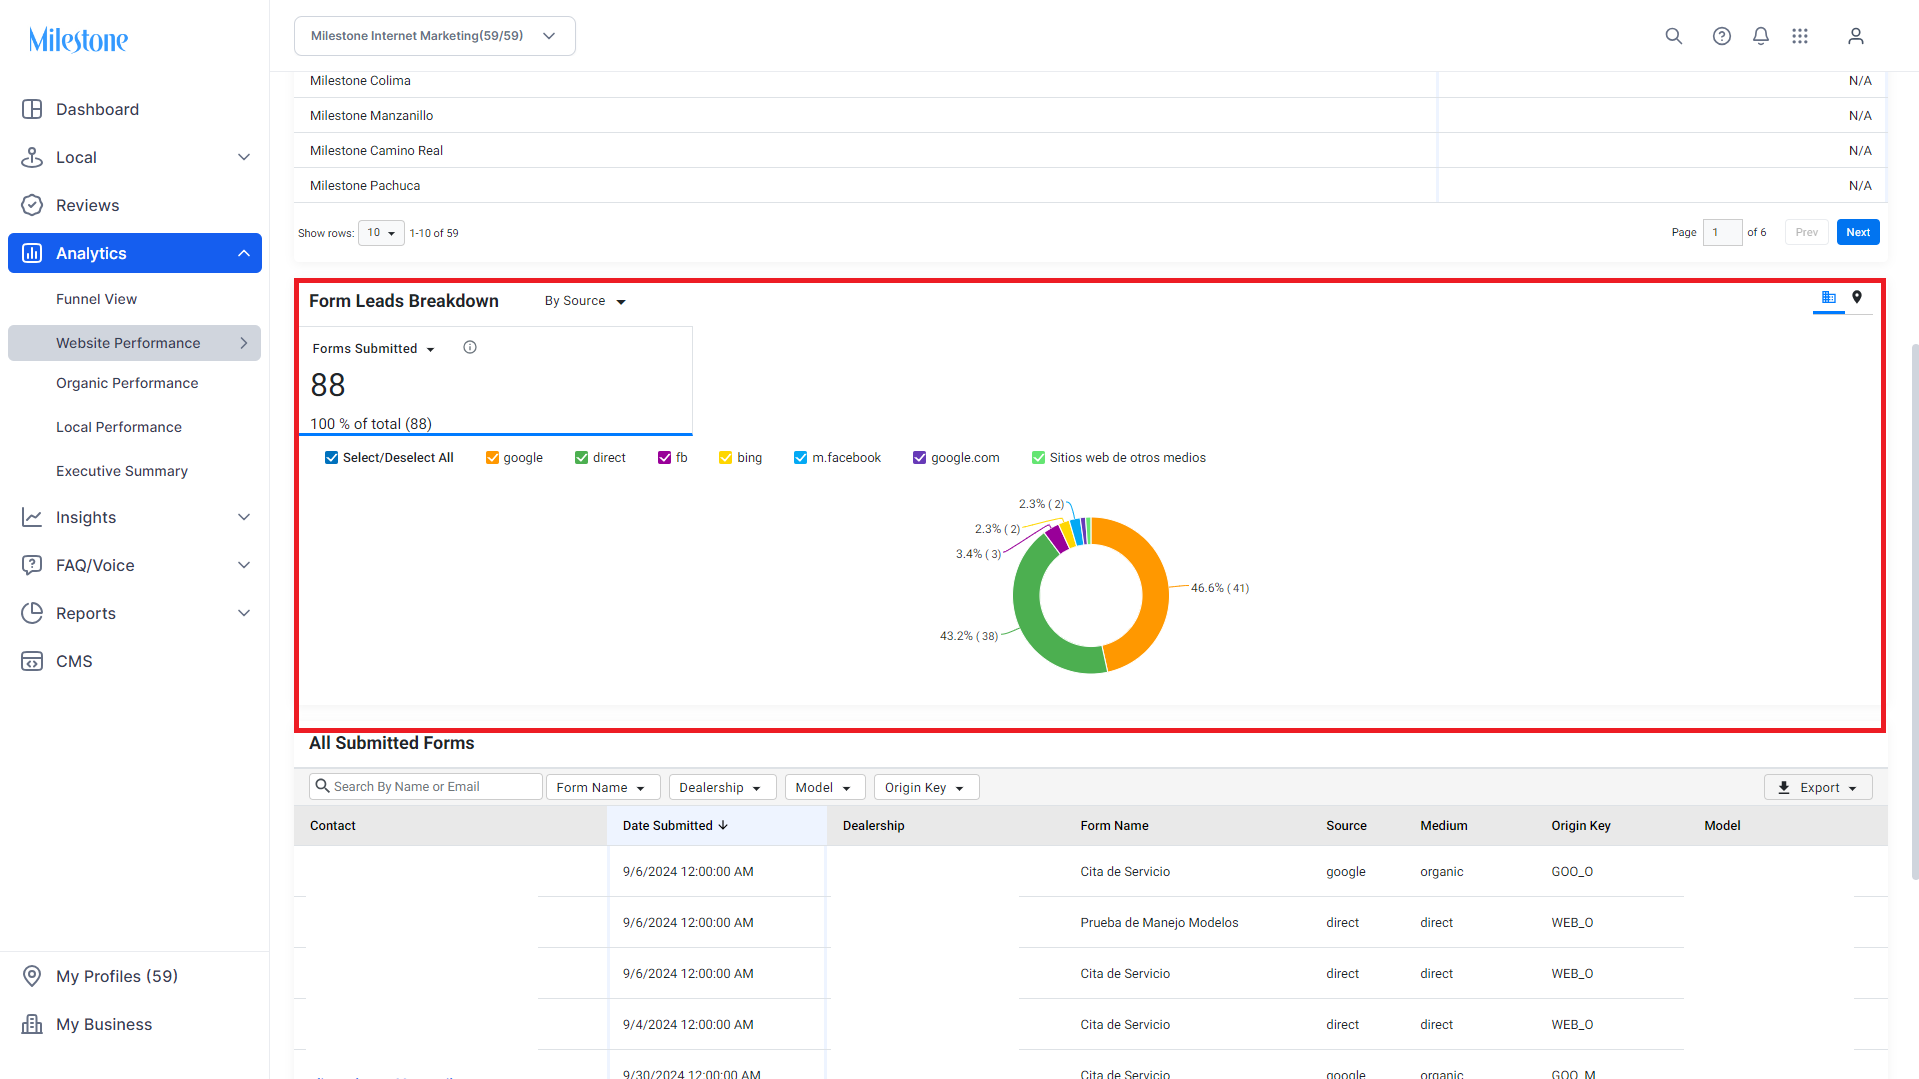
Task: Open the user account profile icon
Action: [1855, 36]
